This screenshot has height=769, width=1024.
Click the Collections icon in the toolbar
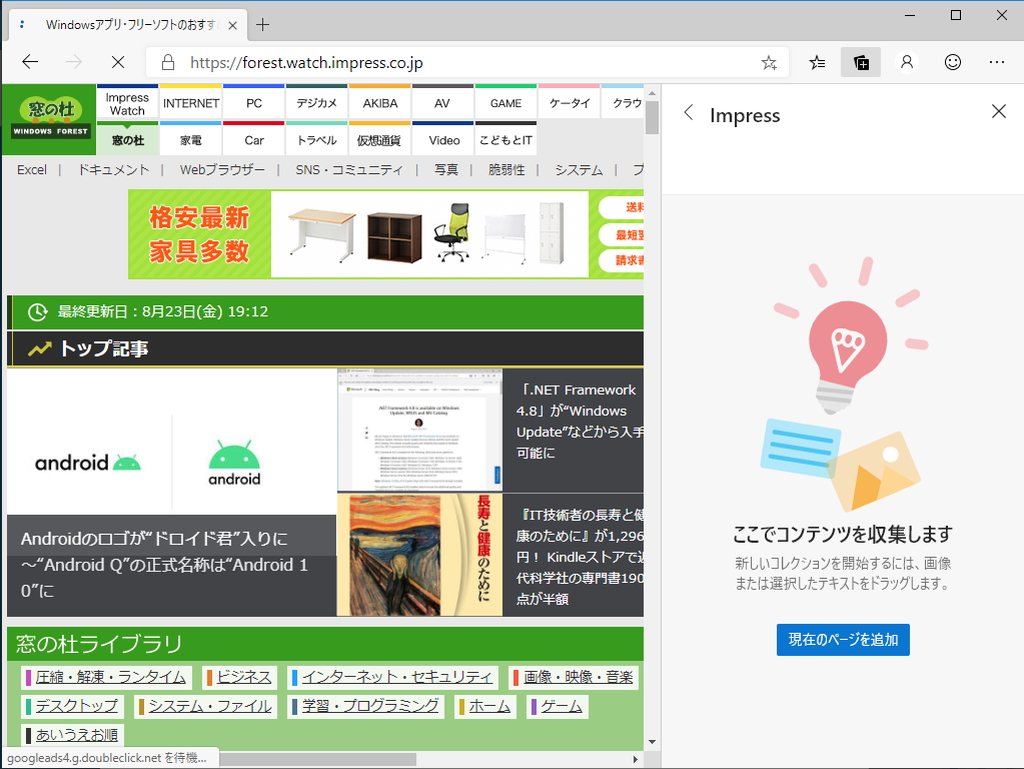click(x=860, y=62)
